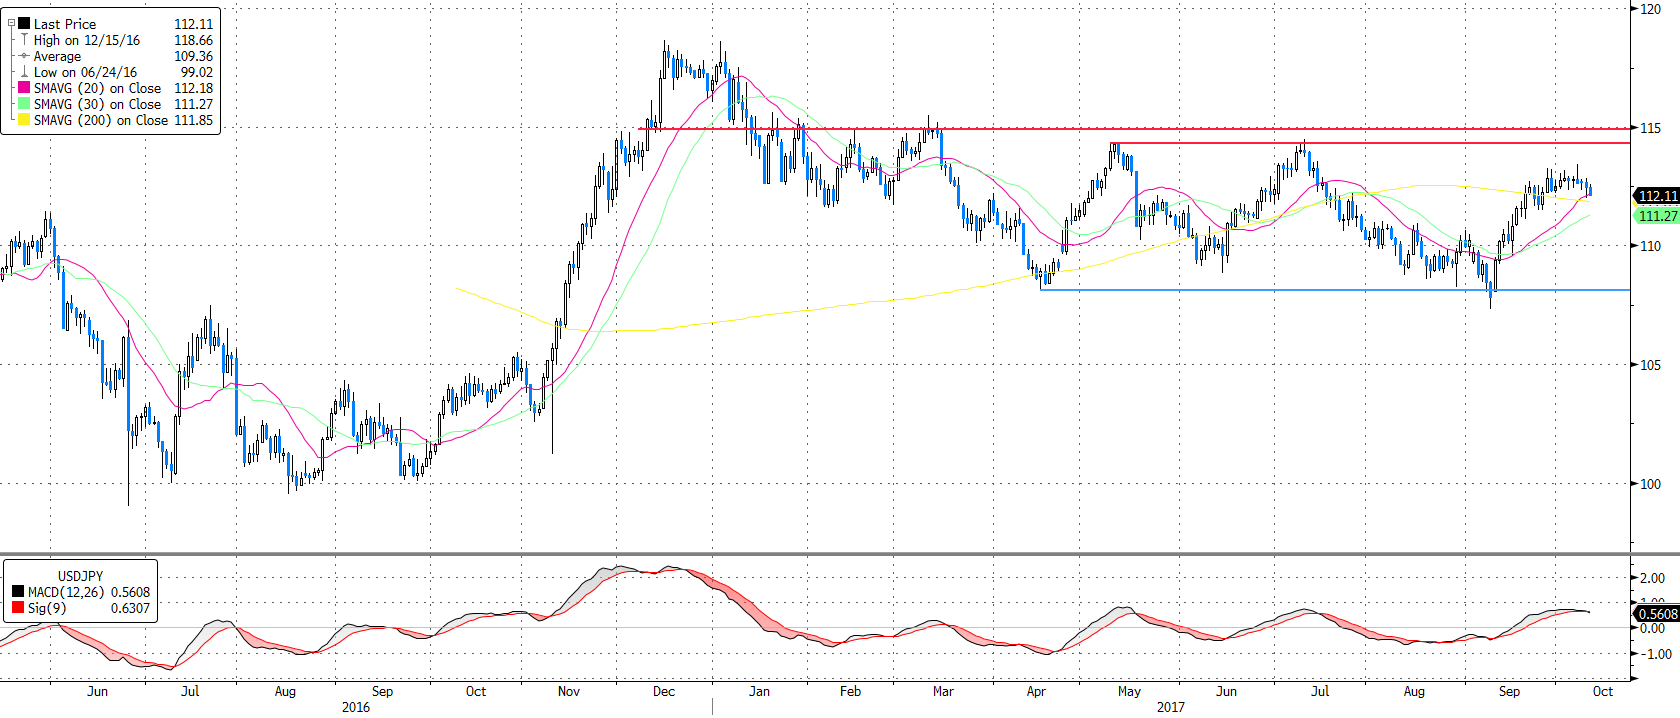Screen dimensions: 1680x718
Task: Click the High marker icon in legend
Action: click(x=24, y=40)
